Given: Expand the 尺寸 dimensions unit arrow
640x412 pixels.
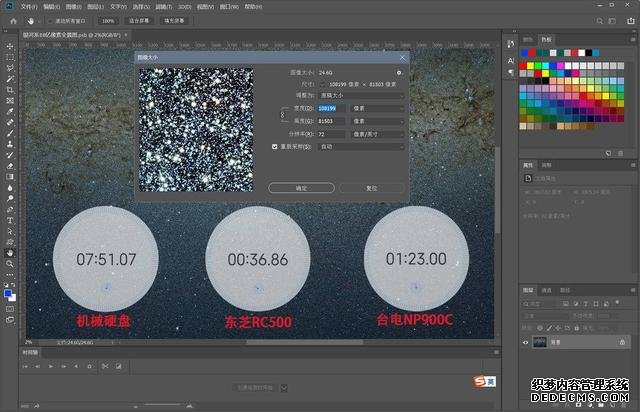Looking at the screenshot, I should coord(322,84).
